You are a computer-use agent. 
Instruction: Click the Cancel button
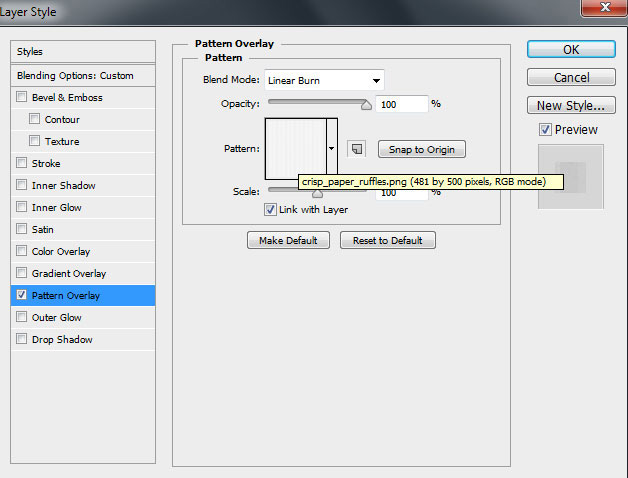point(570,77)
